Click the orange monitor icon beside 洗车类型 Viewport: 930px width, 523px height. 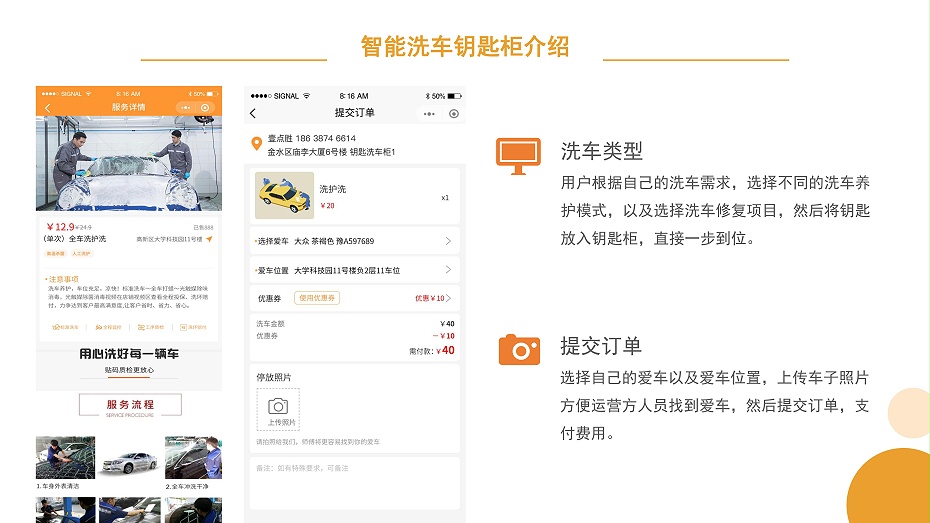pyautogui.click(x=518, y=156)
